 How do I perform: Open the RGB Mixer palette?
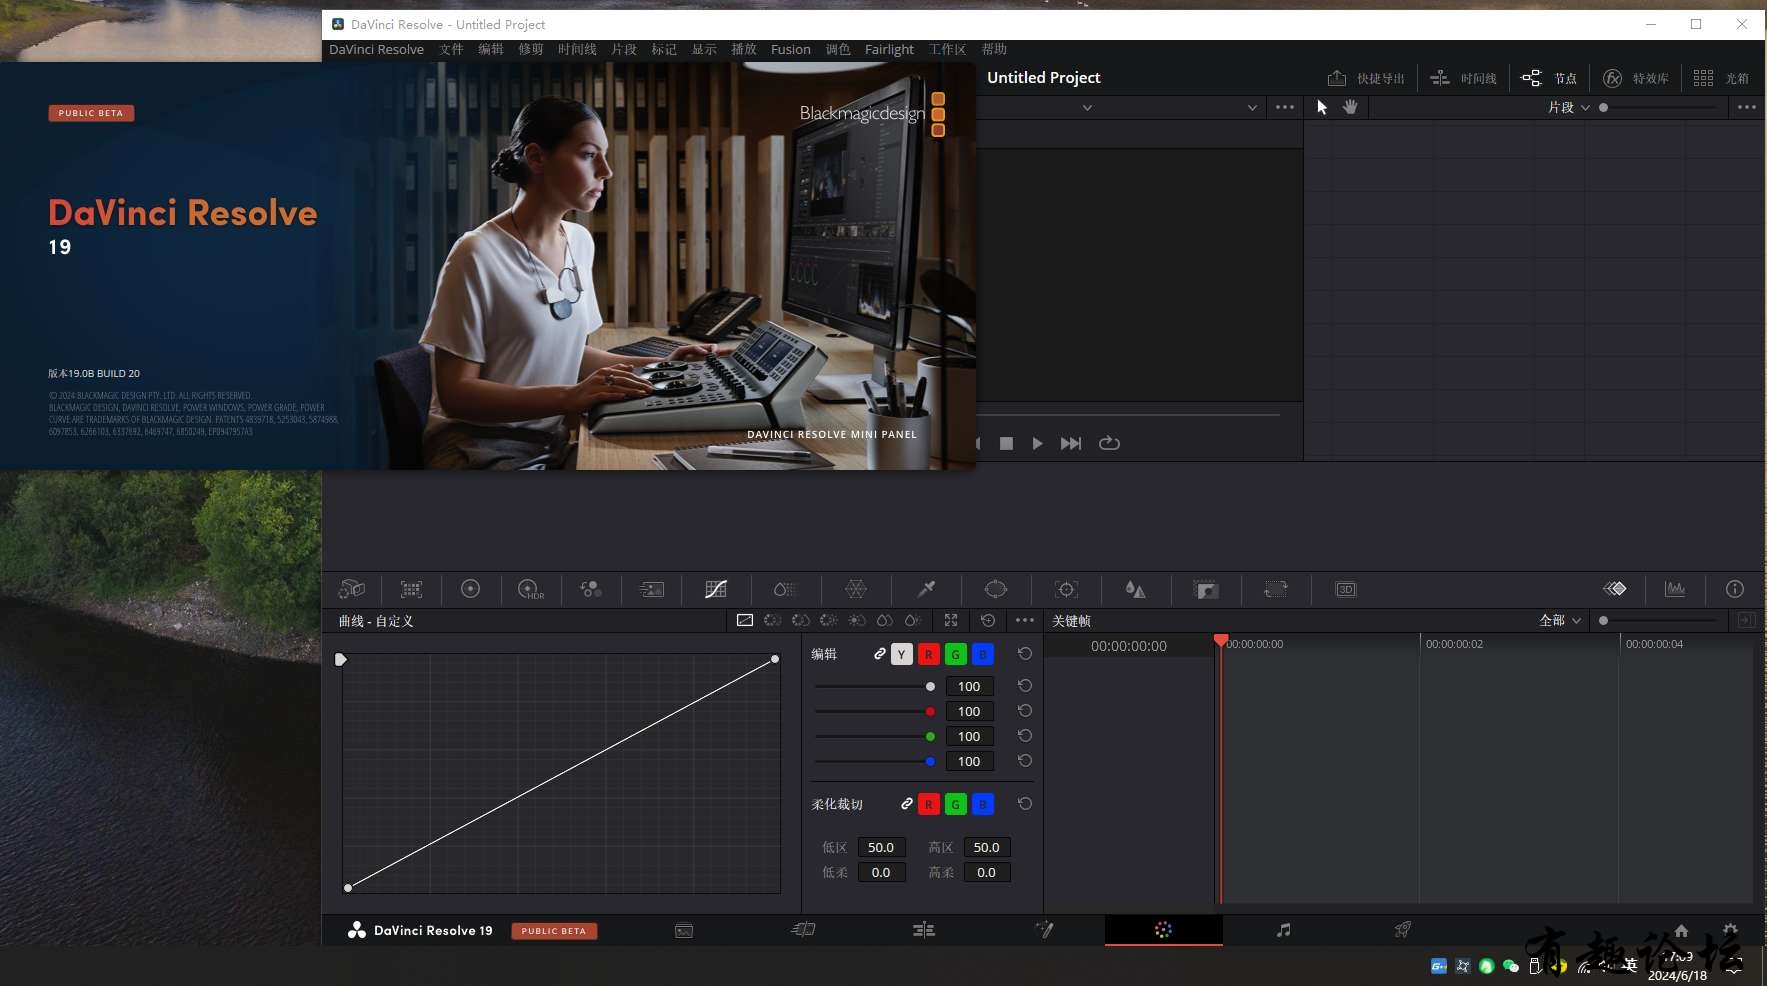591,589
